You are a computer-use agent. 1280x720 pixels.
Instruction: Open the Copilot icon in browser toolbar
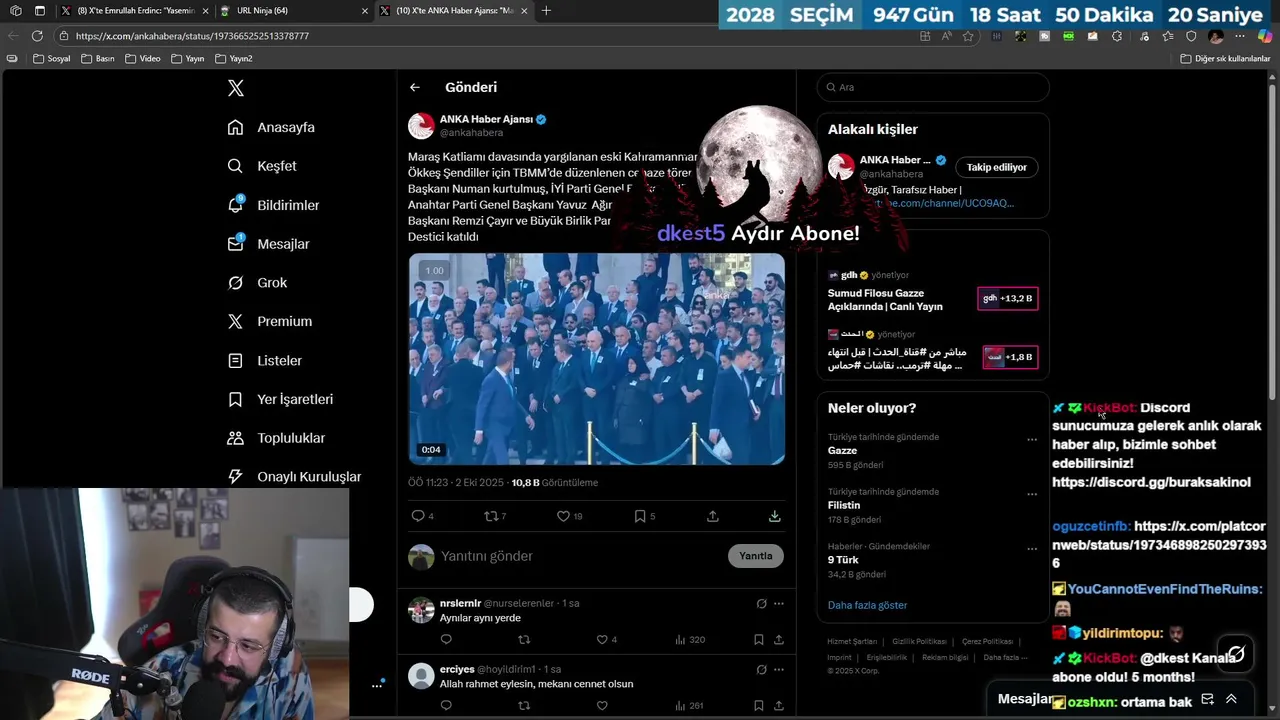1264,36
